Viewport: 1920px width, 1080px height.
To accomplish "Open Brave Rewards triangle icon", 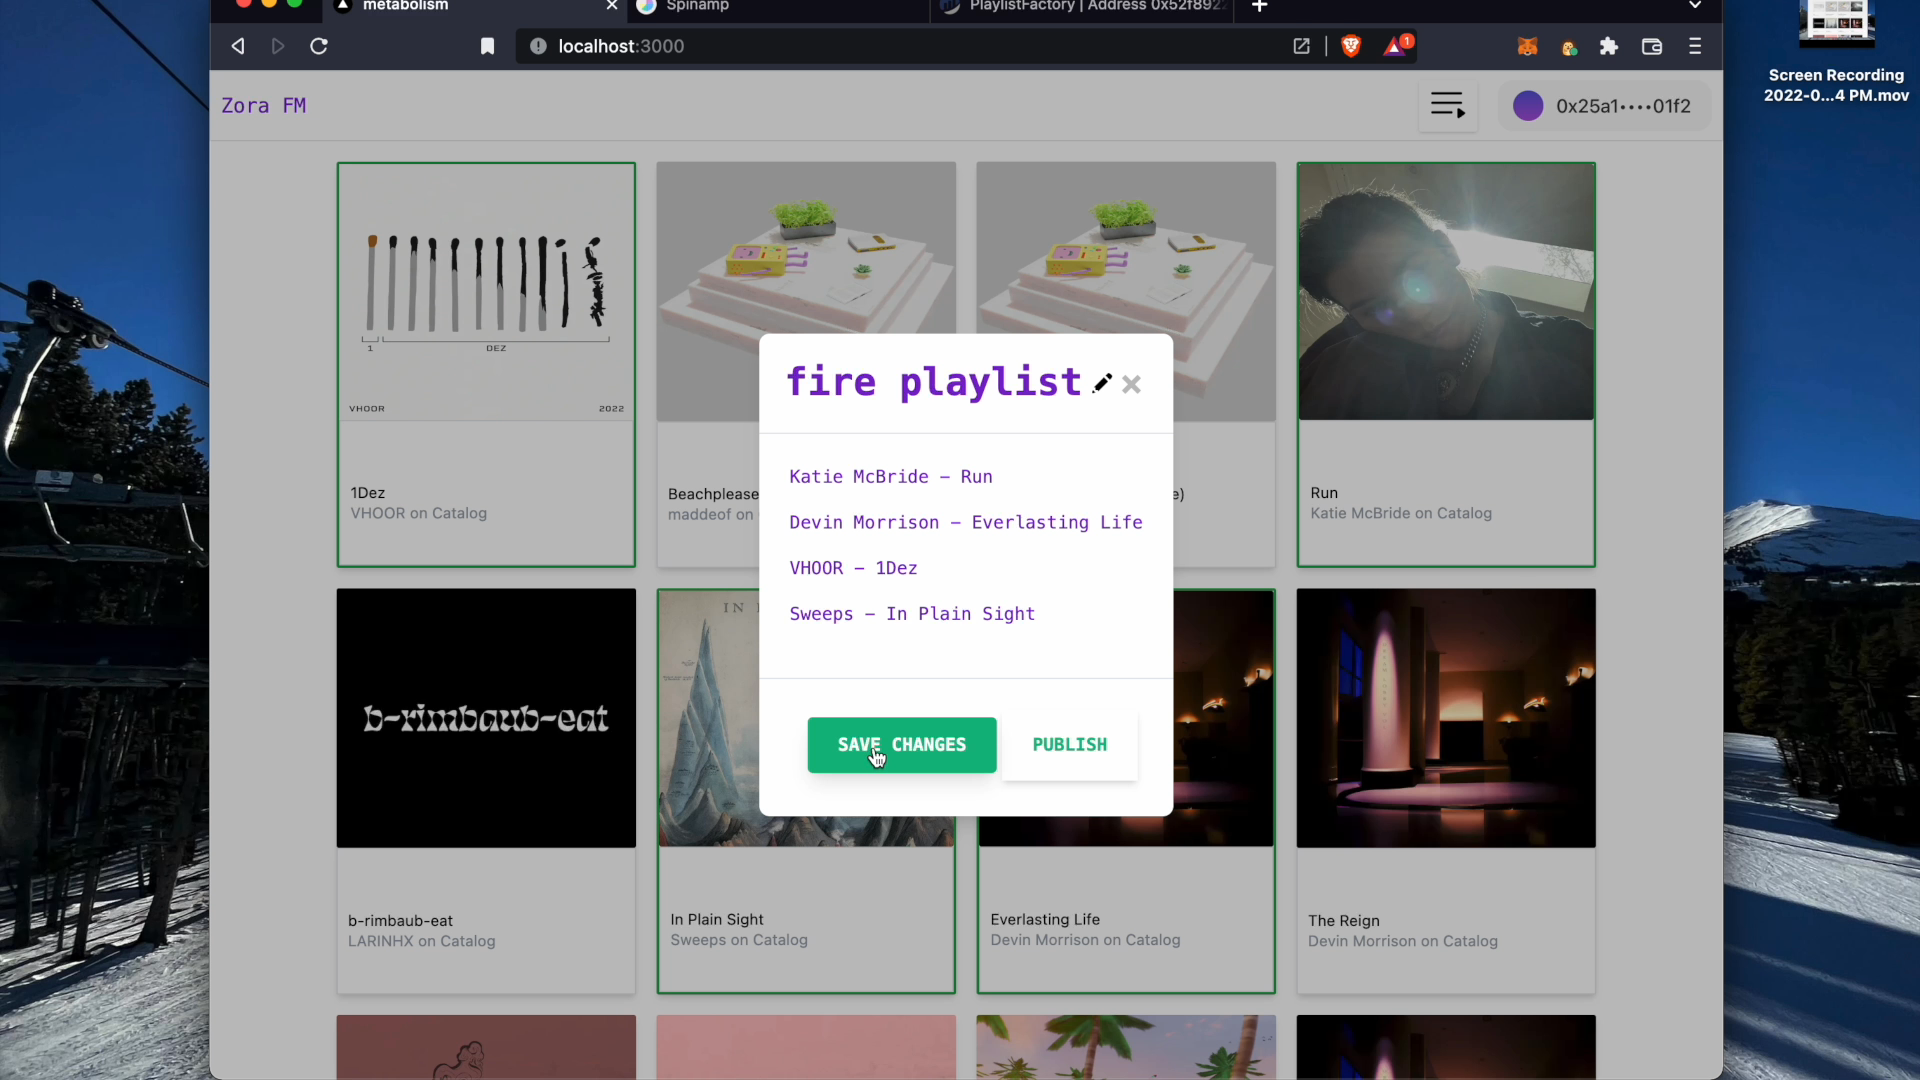I will 1397,45.
